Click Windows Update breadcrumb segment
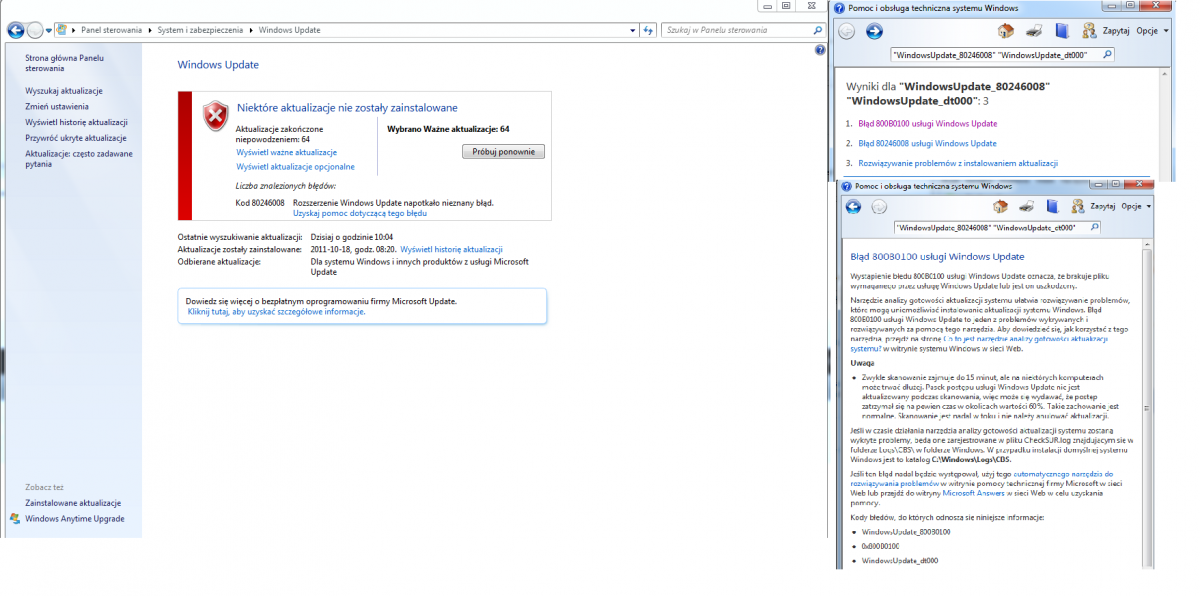 pyautogui.click(x=289, y=30)
